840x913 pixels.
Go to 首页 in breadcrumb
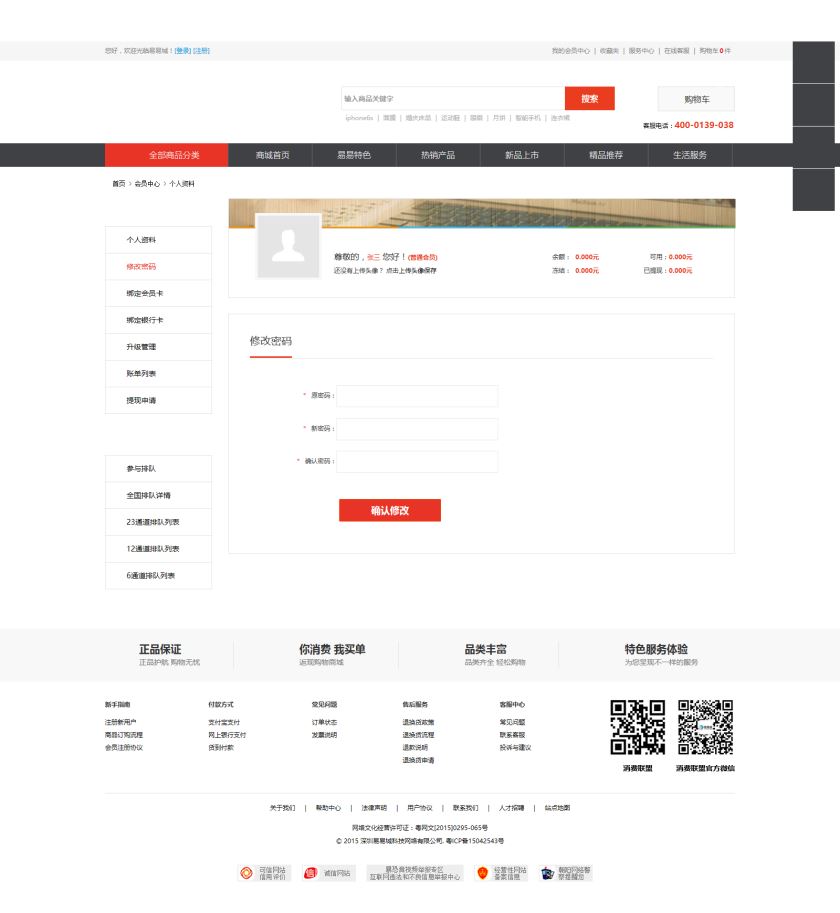pyautogui.click(x=119, y=184)
